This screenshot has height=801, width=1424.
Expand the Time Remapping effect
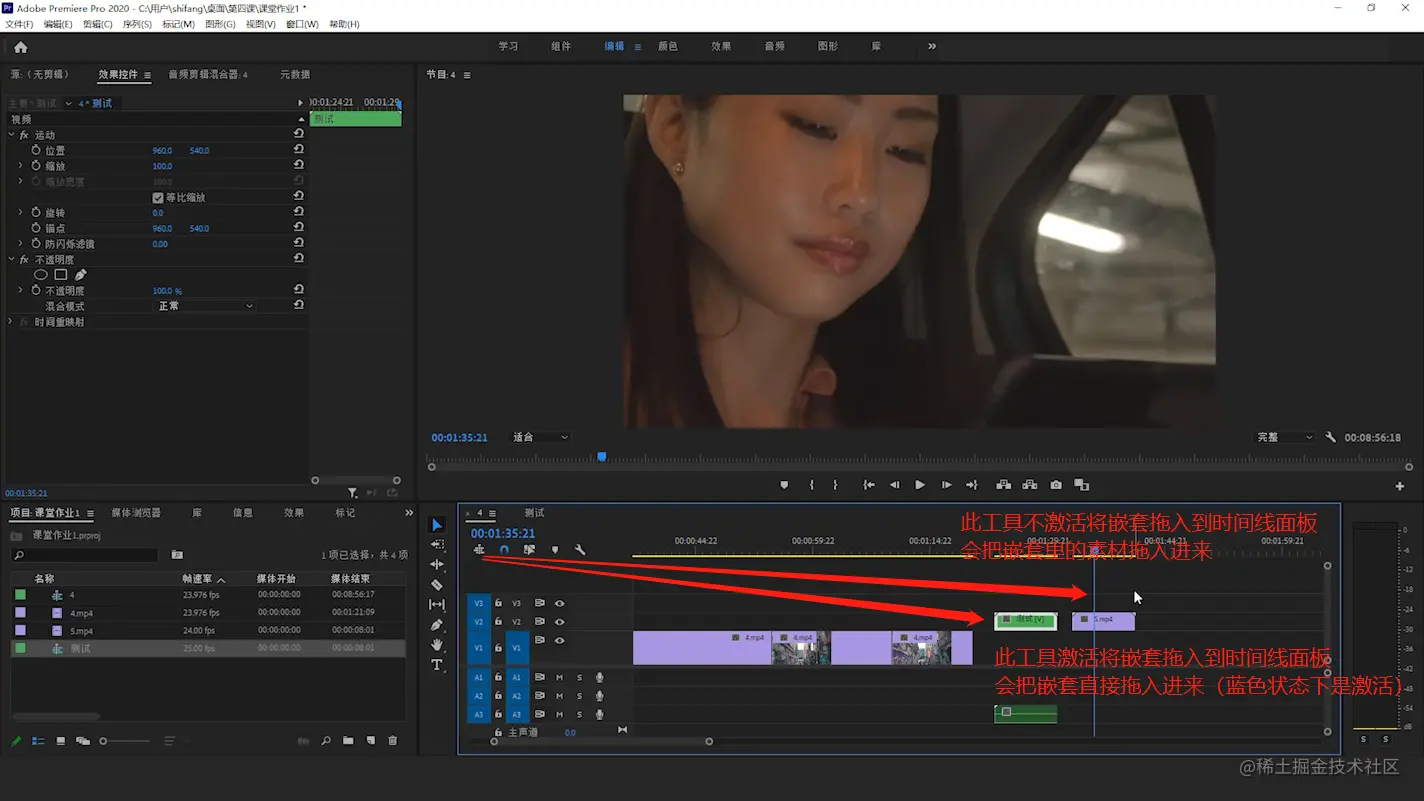point(12,322)
